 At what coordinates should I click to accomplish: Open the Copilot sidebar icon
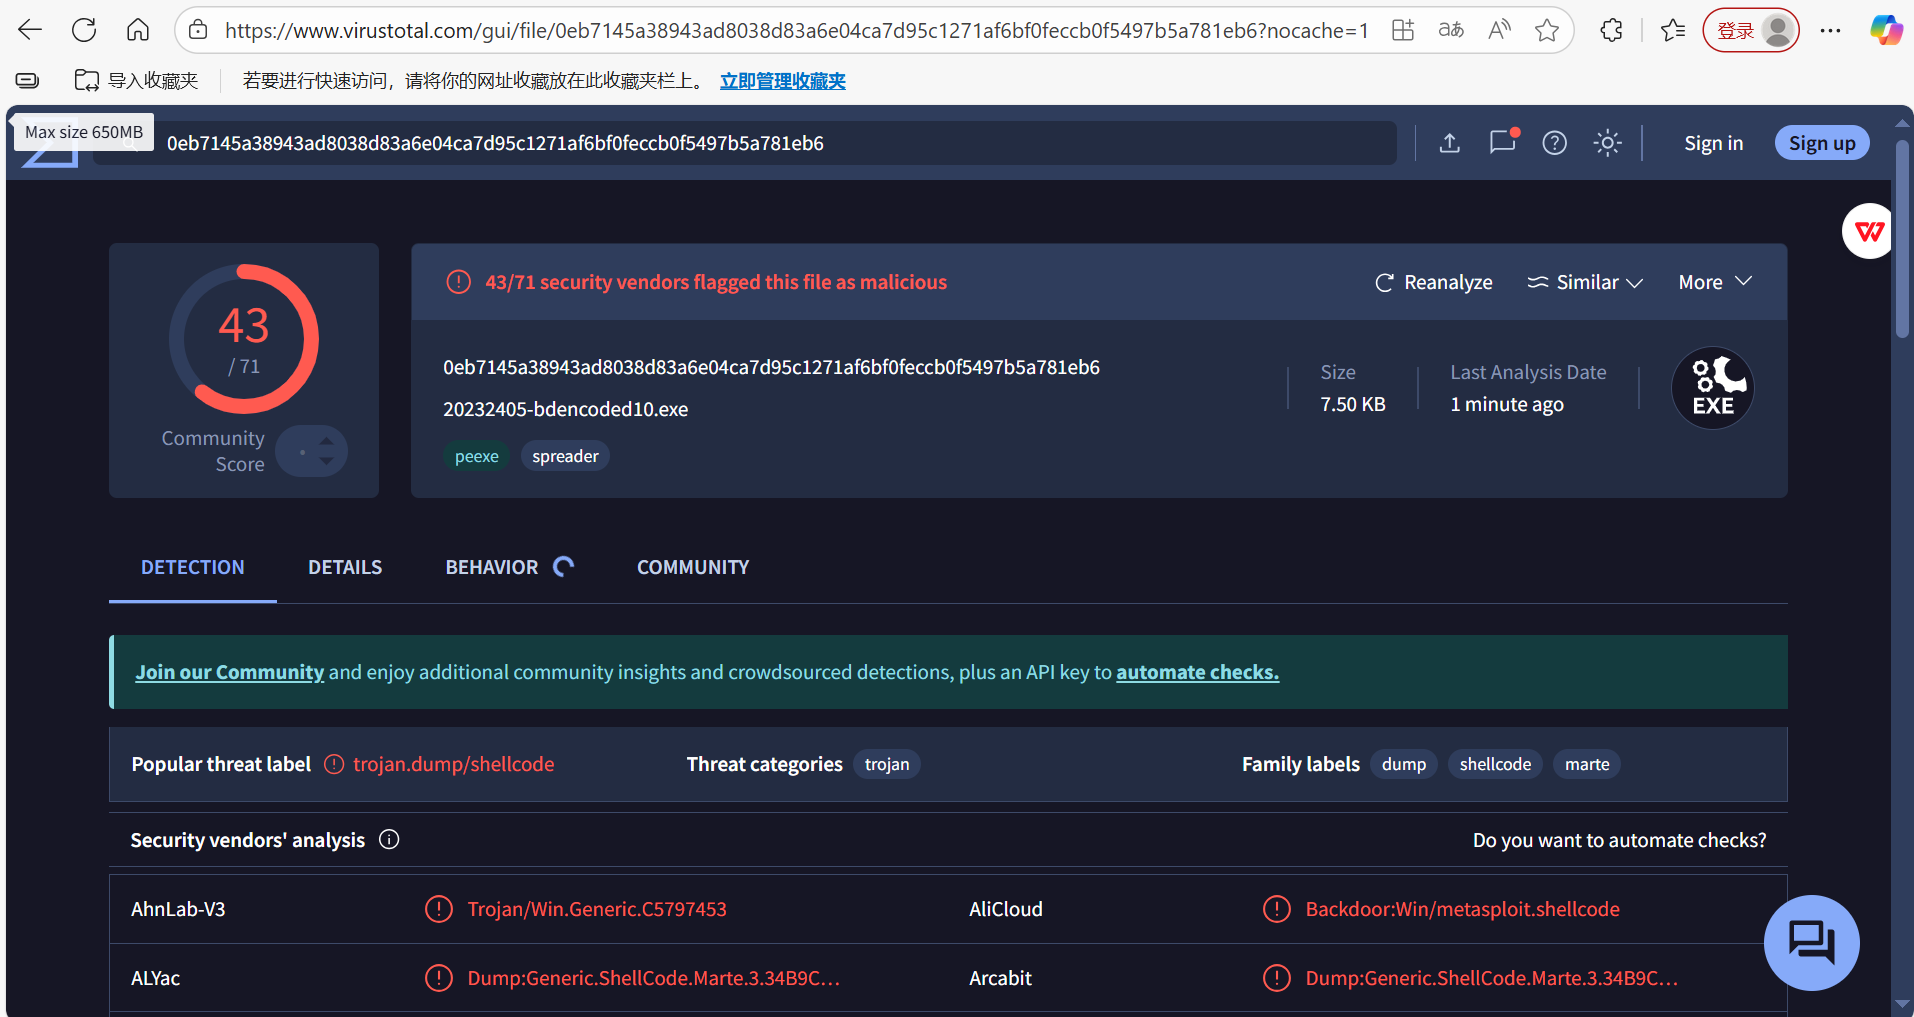click(x=1886, y=30)
